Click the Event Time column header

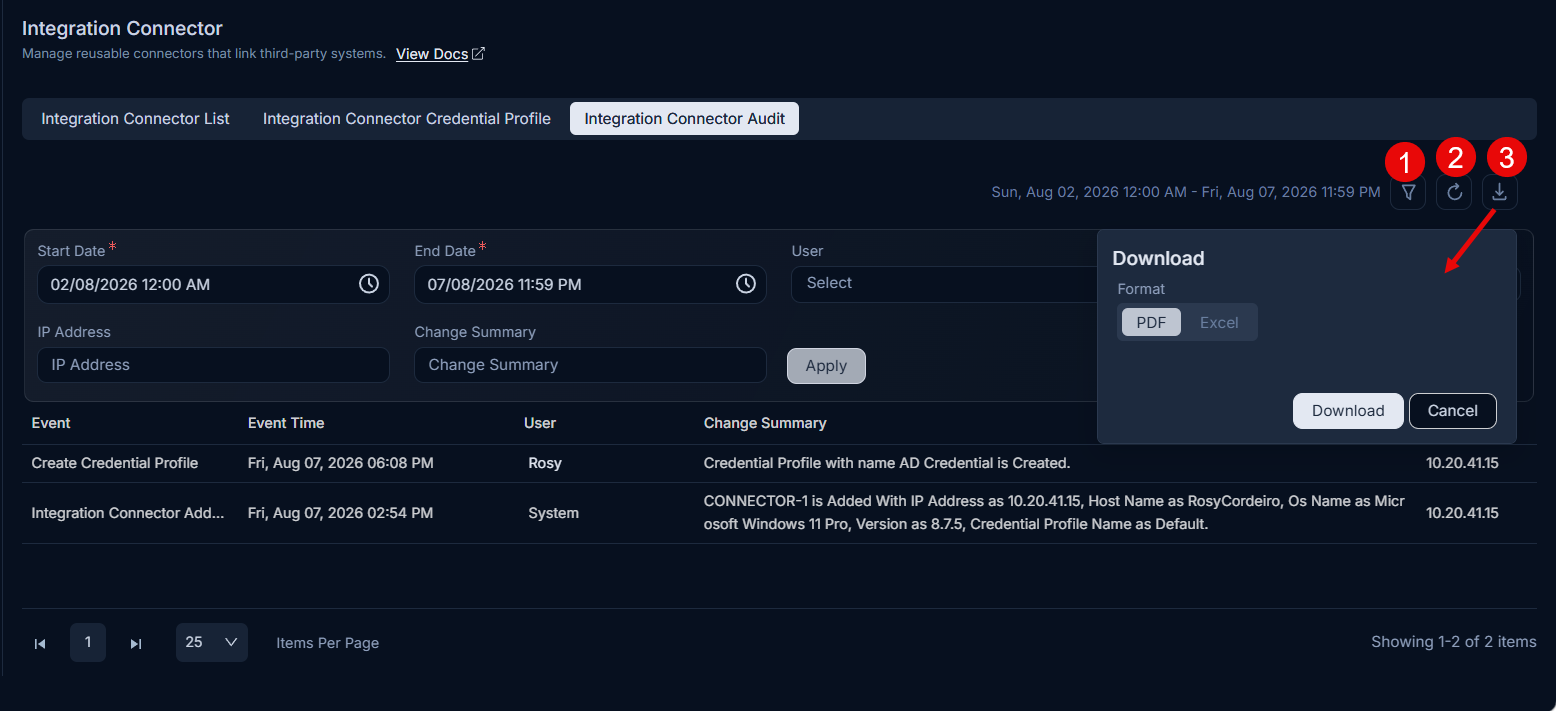pos(286,423)
